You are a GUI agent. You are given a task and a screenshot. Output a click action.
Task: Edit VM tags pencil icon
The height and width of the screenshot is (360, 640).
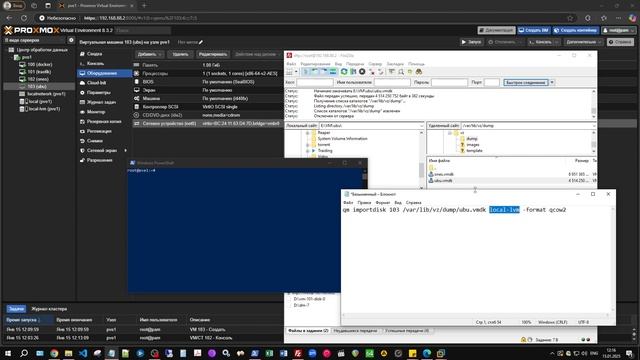[x=201, y=42]
